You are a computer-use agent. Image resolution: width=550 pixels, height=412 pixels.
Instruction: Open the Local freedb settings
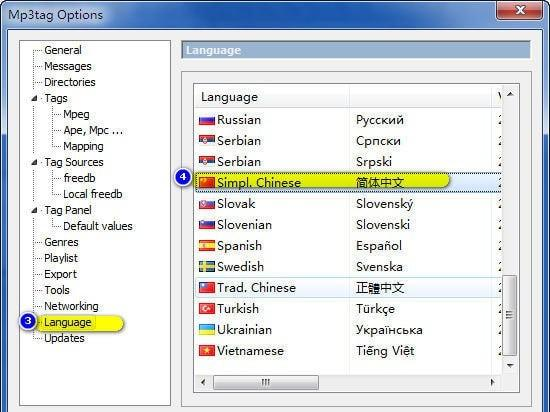[x=93, y=194]
